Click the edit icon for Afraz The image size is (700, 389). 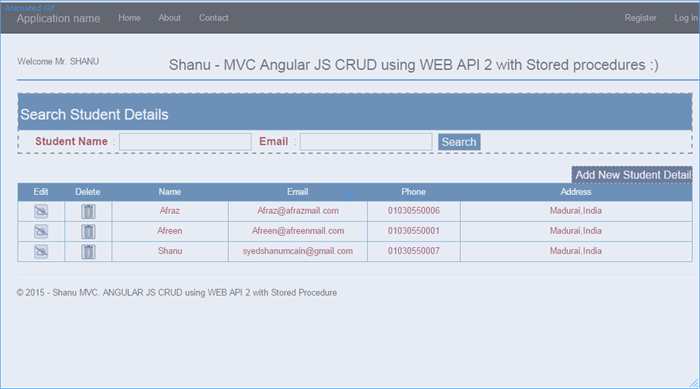(x=41, y=211)
